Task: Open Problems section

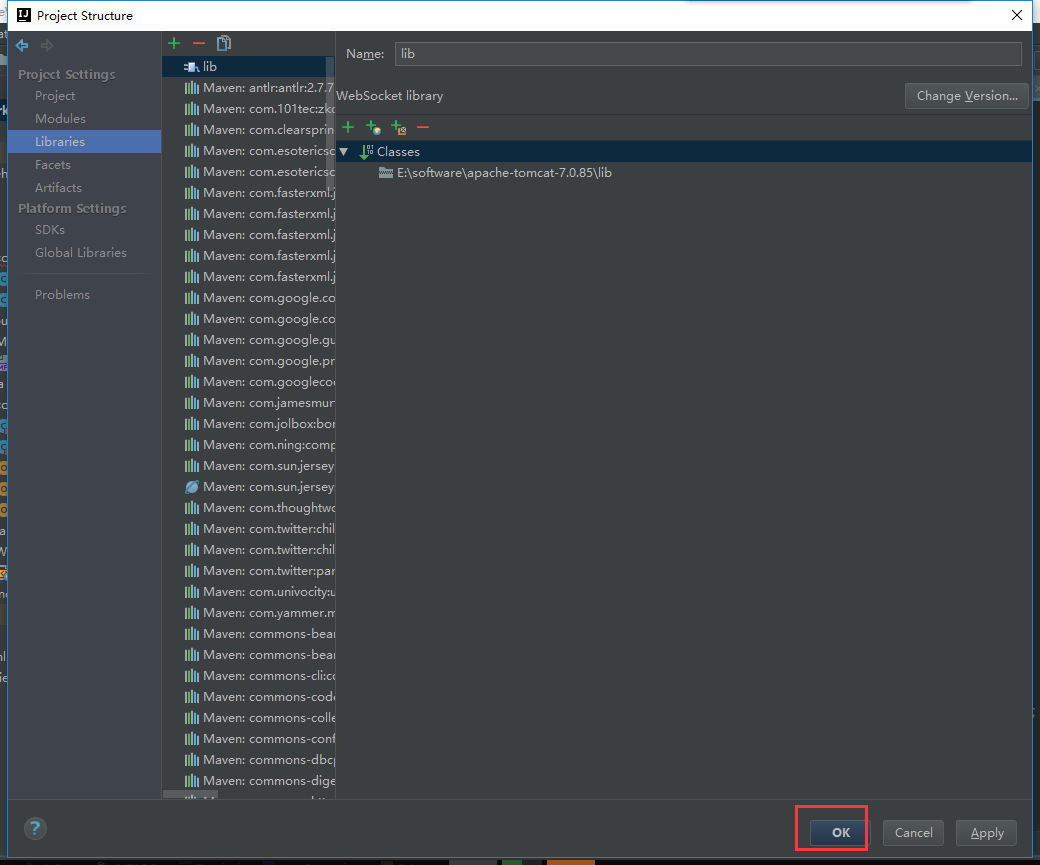Action: point(62,295)
